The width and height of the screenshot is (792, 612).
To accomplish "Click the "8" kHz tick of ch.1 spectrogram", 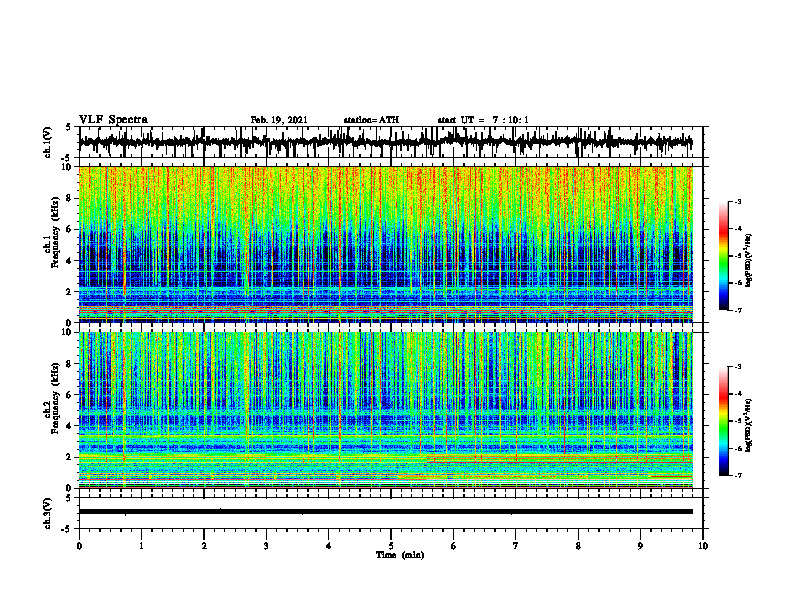I will point(69,198).
